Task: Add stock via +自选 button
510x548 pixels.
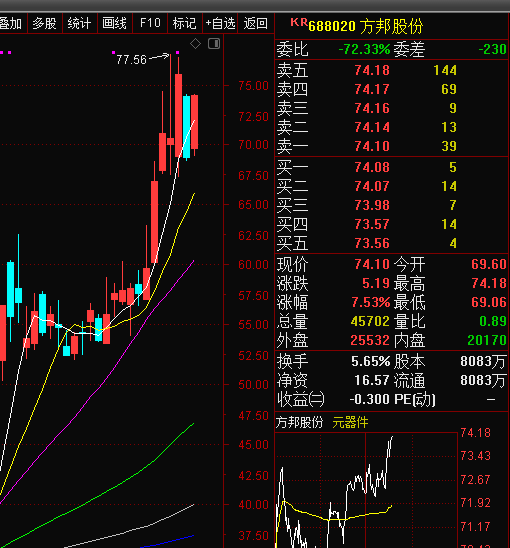Action: tap(220, 23)
